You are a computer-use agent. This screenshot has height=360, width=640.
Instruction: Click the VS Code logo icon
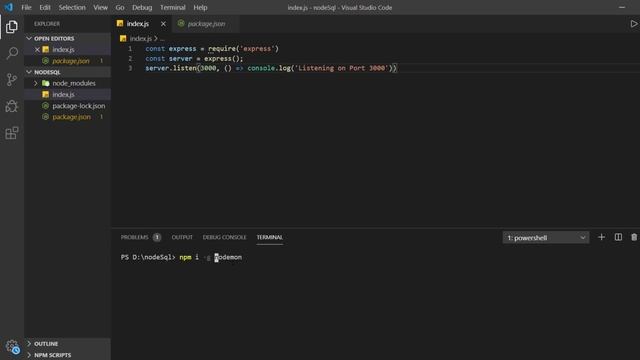coord(9,7)
